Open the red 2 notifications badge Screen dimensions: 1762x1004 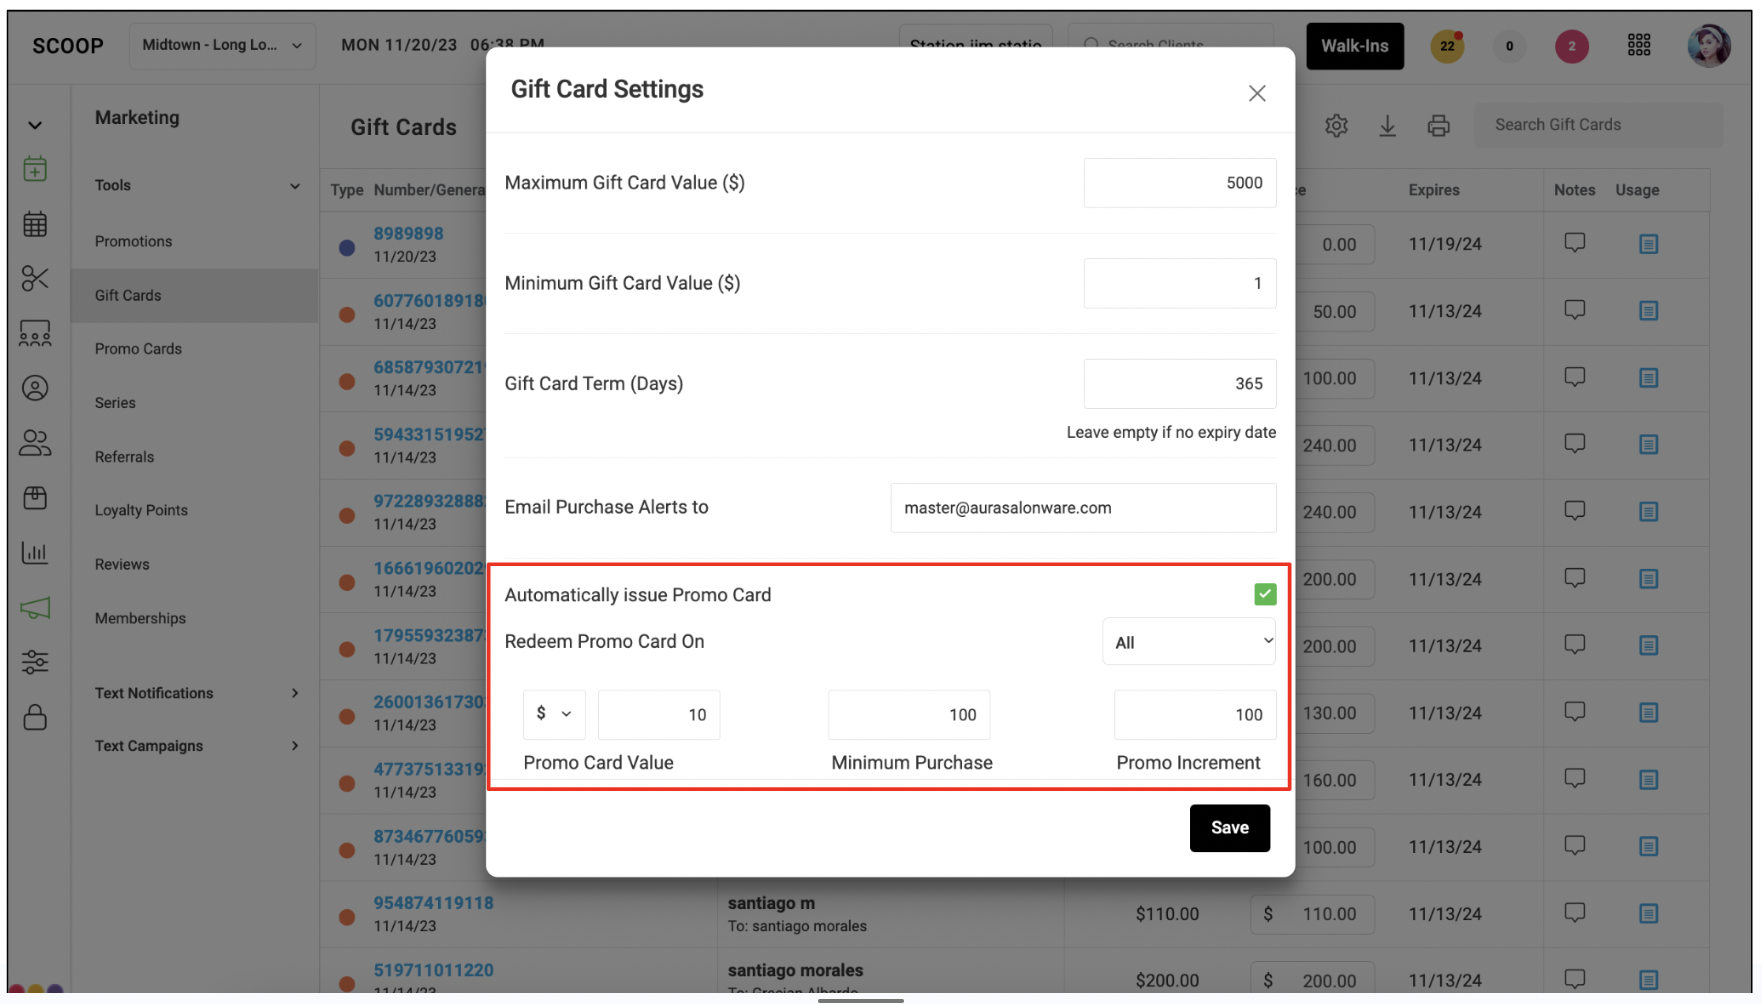(1572, 46)
